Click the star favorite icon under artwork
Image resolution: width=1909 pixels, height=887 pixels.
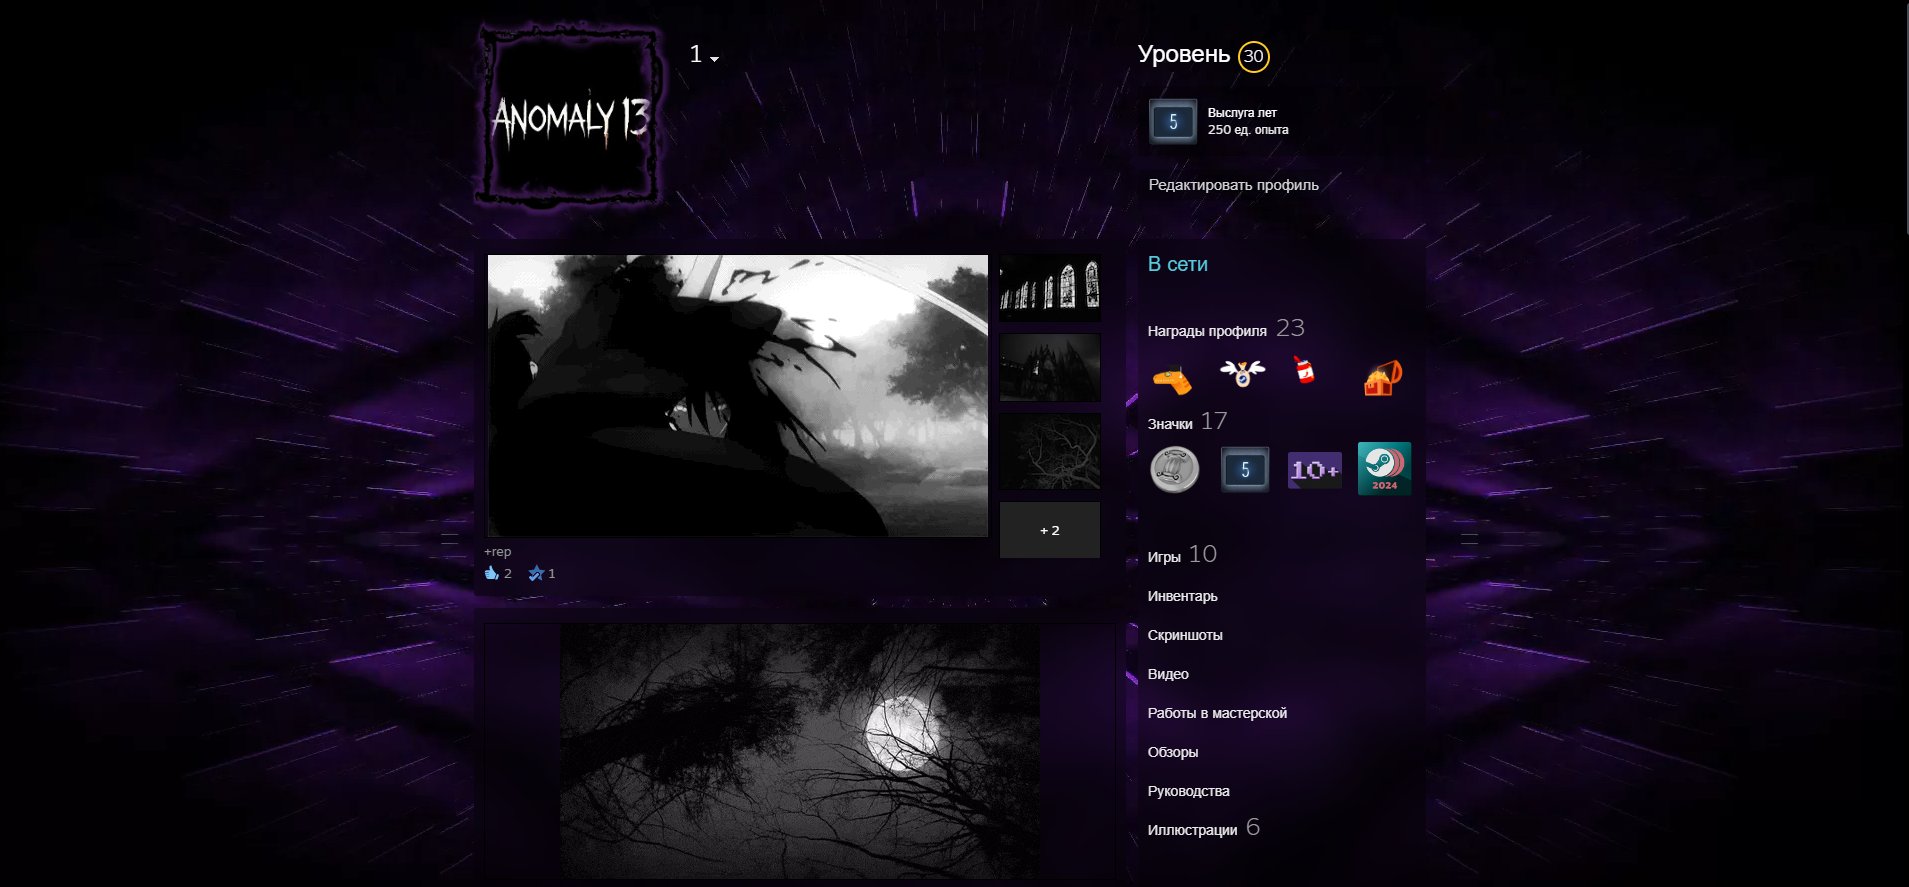(x=536, y=573)
